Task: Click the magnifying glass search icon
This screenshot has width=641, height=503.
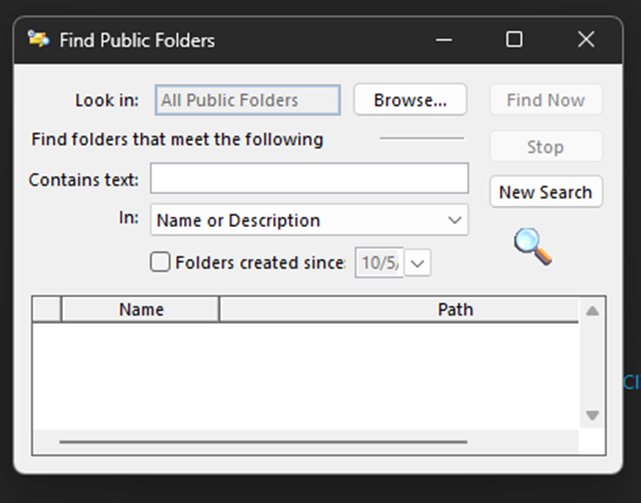Action: point(533,247)
